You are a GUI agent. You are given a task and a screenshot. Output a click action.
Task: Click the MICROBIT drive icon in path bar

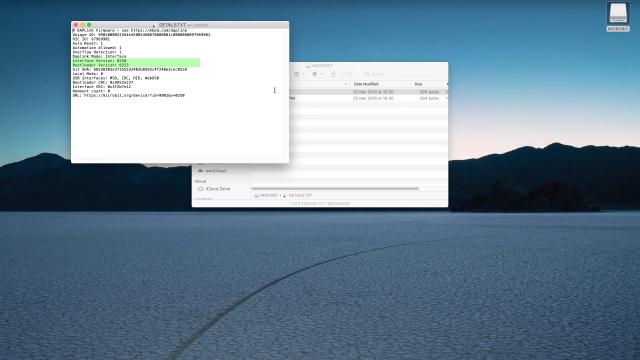[x=256, y=196]
